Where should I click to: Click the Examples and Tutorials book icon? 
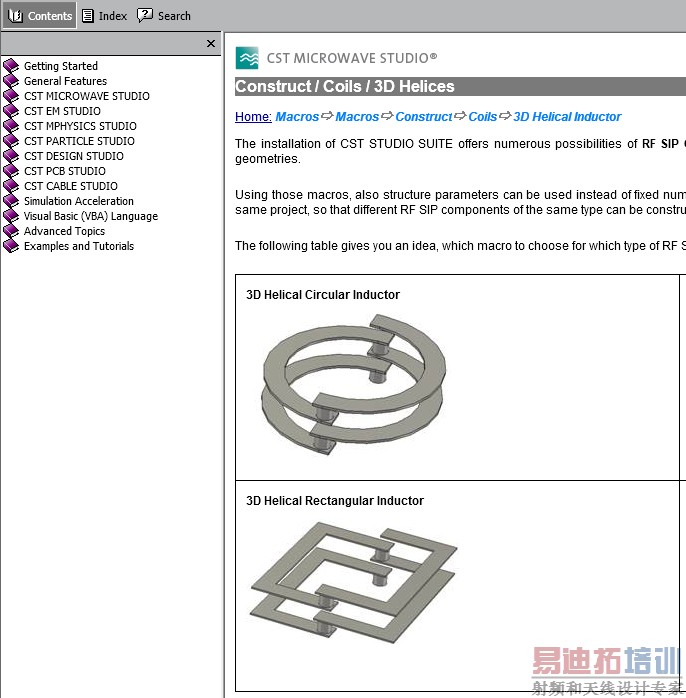click(11, 246)
